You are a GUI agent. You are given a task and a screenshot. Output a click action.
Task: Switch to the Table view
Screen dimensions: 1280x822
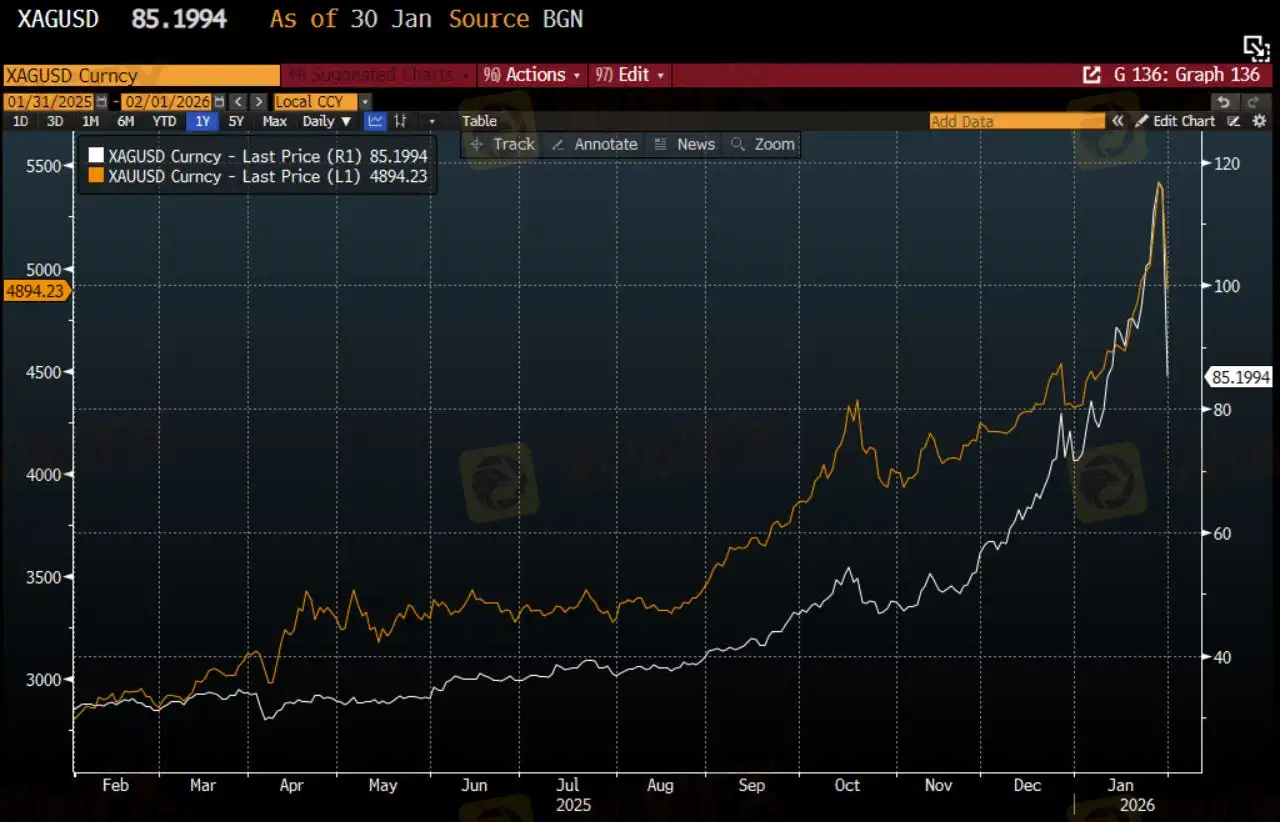pos(479,121)
